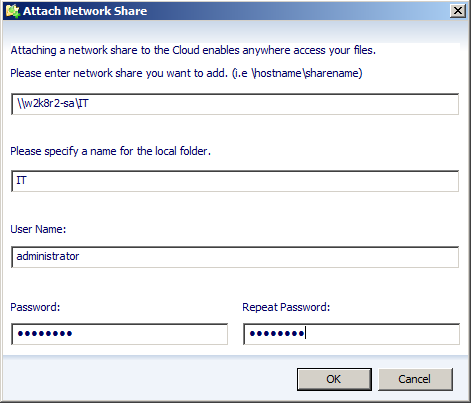Image resolution: width=471 pixels, height=404 pixels.
Task: Click the 'Repeat Password:' label
Action: [x=286, y=307]
